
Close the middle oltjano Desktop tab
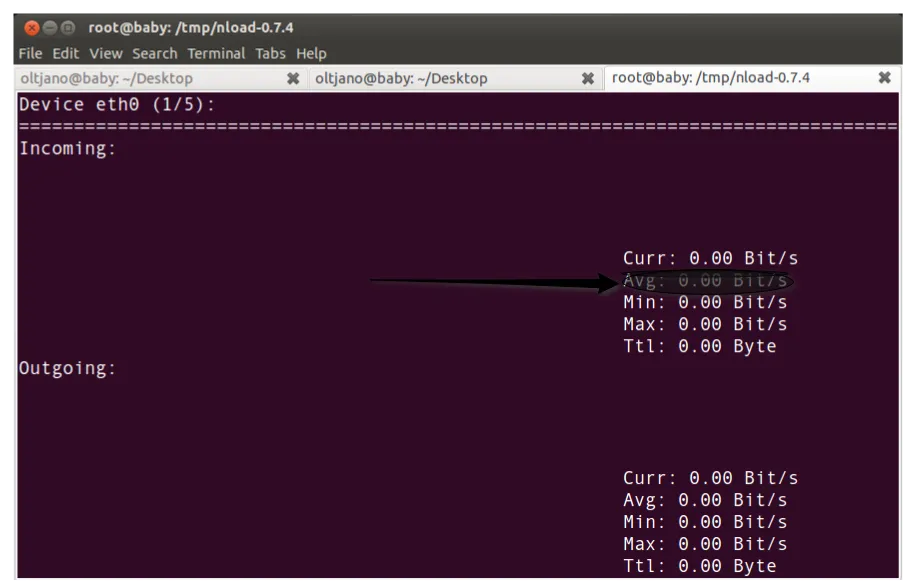click(588, 78)
